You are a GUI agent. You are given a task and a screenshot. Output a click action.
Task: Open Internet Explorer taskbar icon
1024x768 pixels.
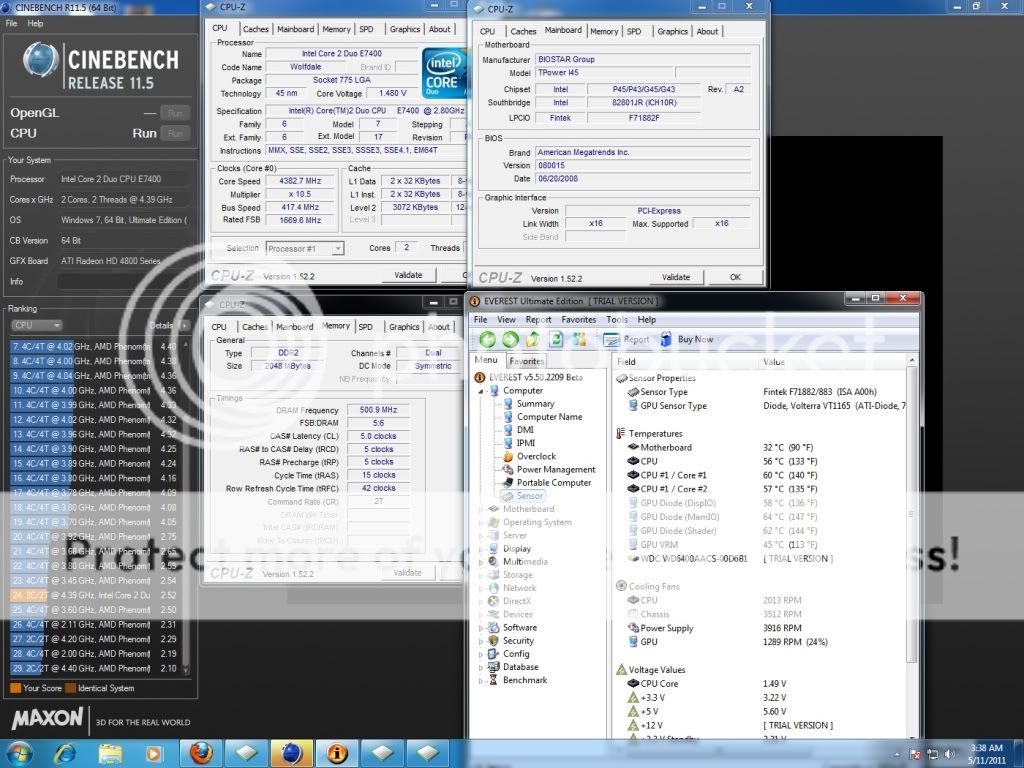(x=65, y=754)
